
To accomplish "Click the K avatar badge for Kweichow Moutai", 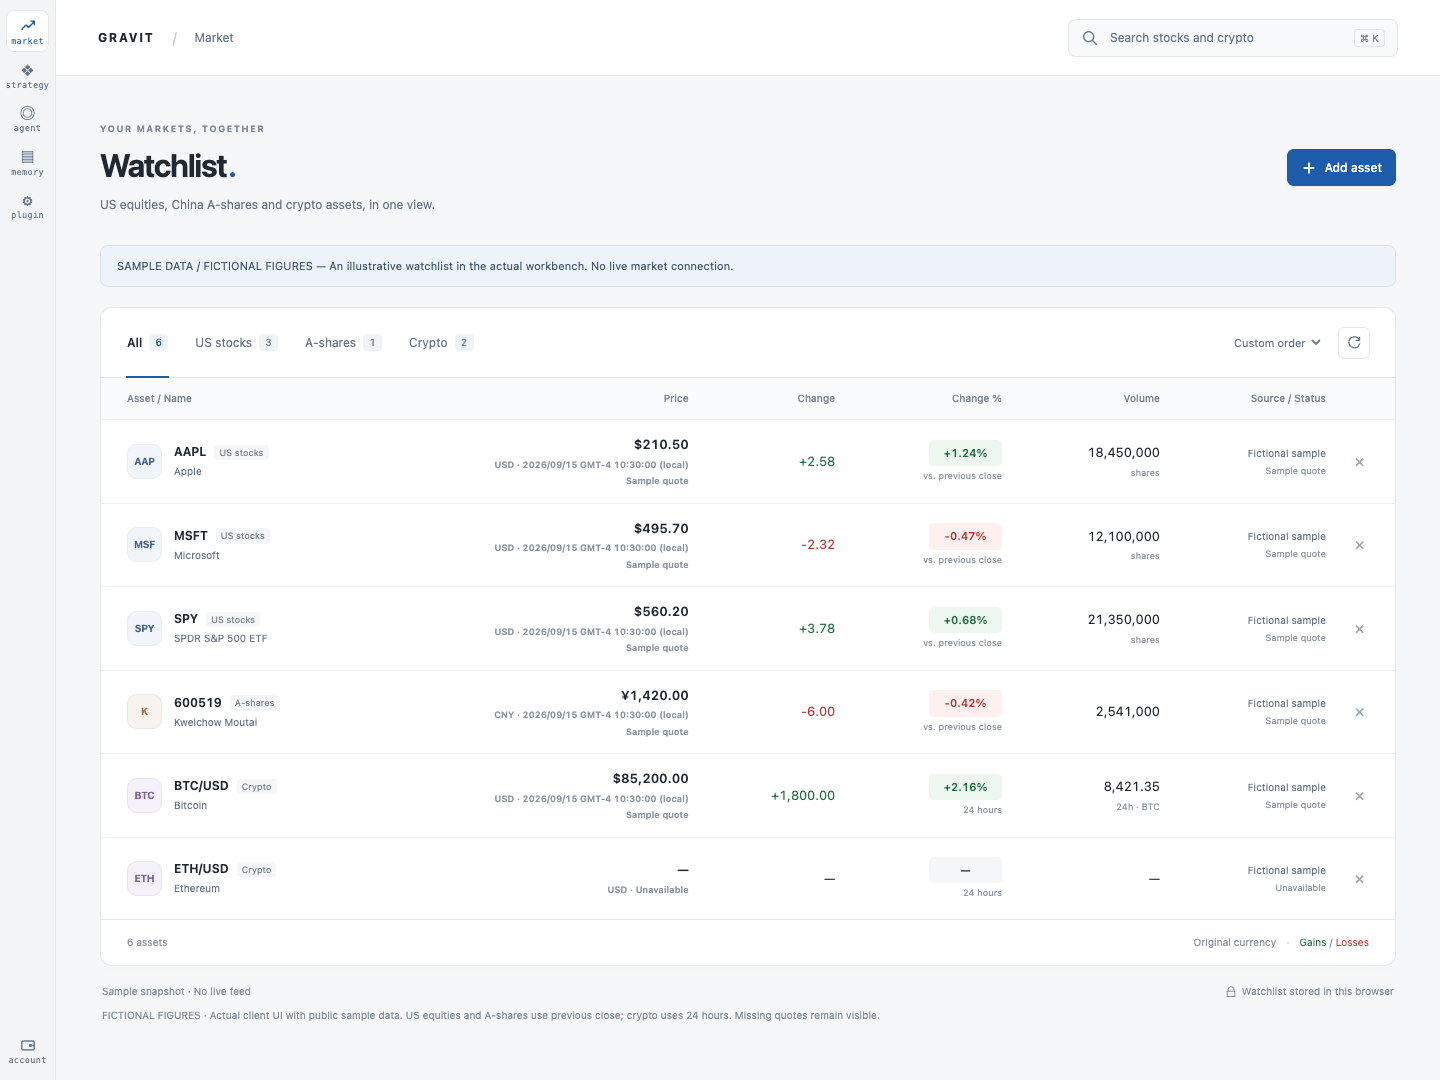I will coord(145,712).
